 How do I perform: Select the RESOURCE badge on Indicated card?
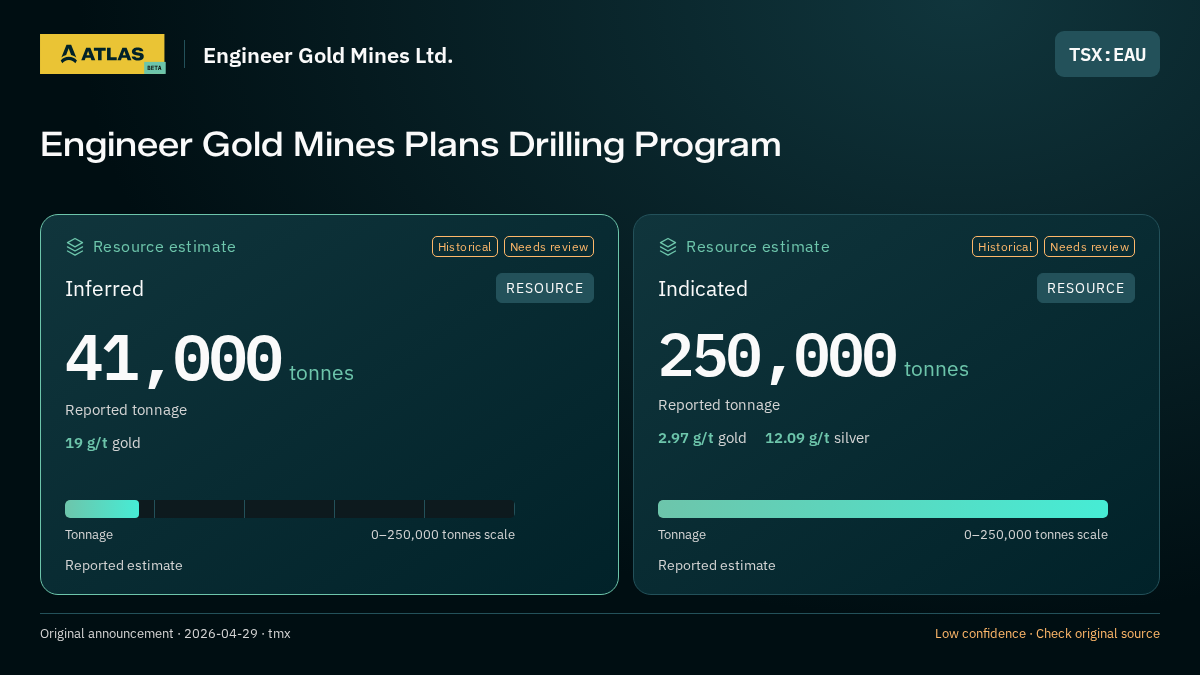(x=1086, y=288)
